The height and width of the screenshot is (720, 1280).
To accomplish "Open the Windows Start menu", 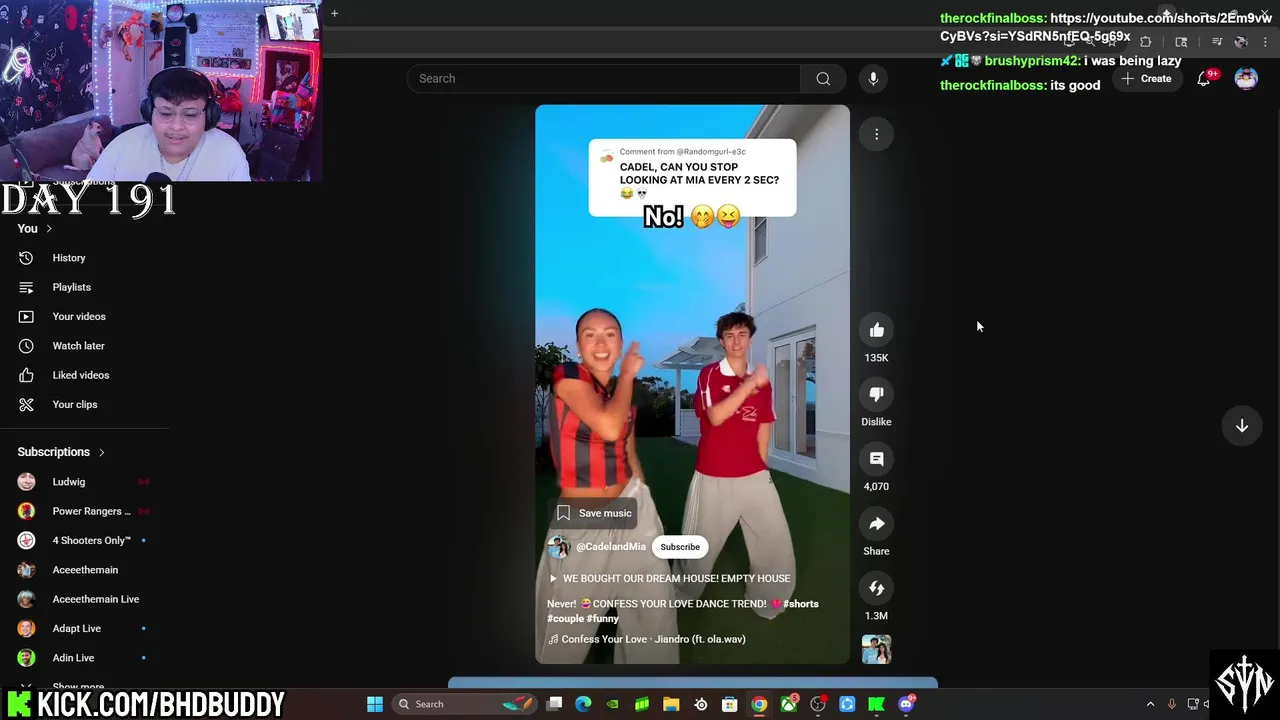I will click(375, 704).
